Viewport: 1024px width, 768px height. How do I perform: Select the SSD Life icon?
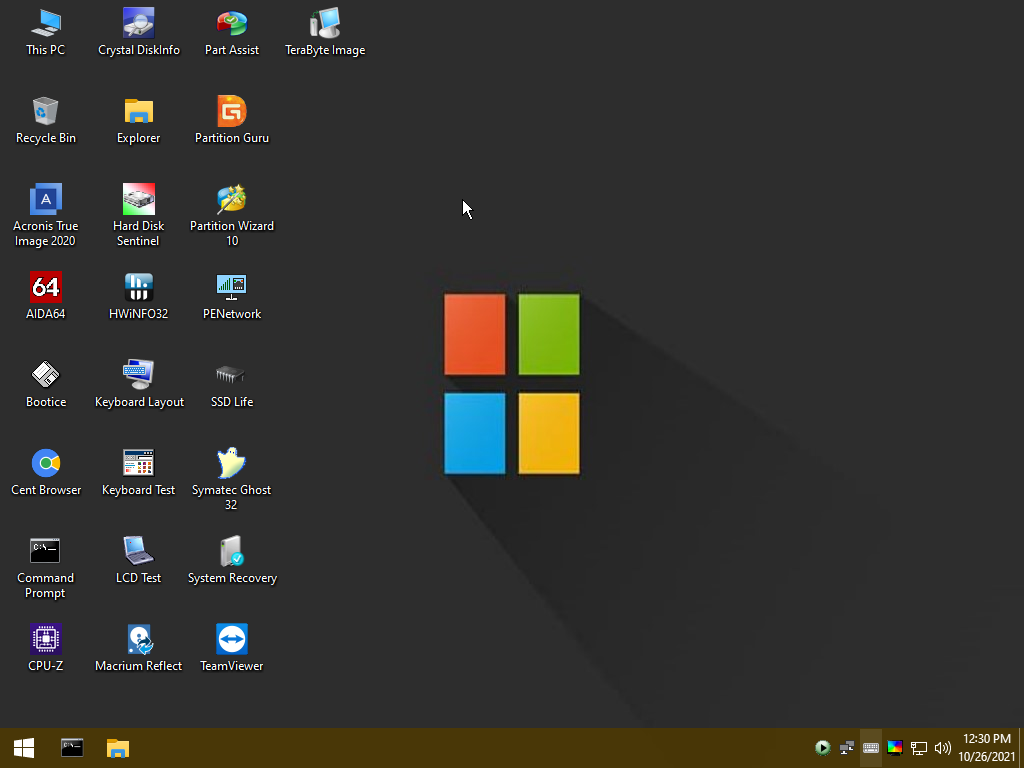point(232,384)
